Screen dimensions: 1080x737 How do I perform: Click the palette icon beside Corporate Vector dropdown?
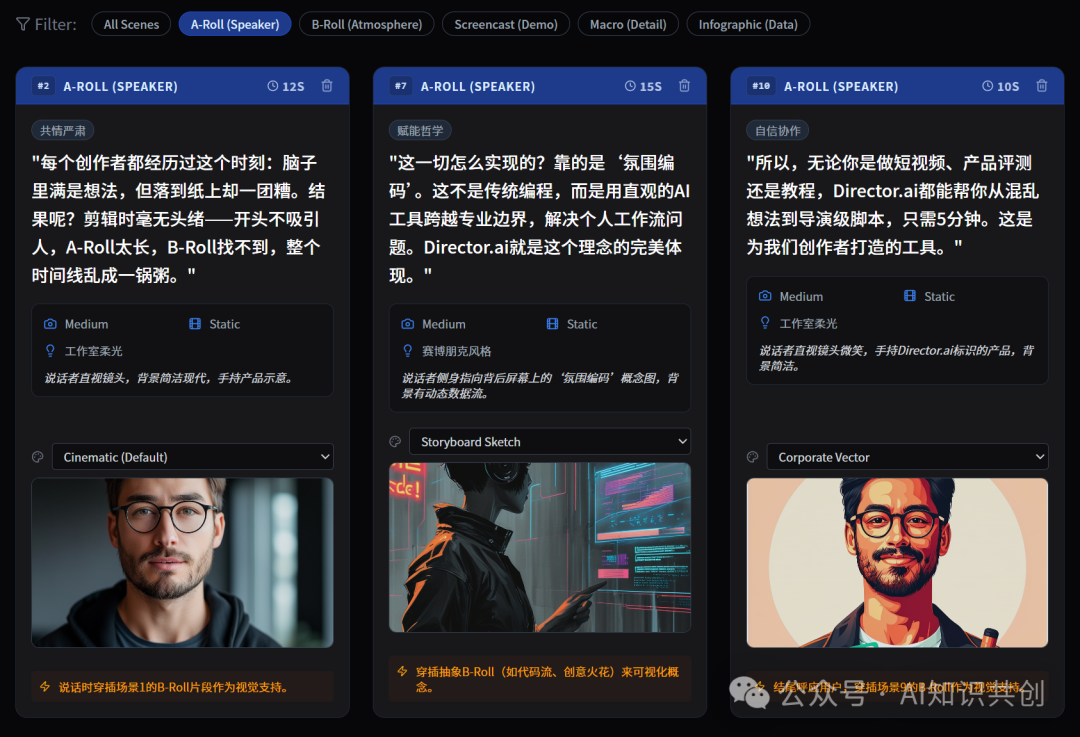(x=752, y=456)
